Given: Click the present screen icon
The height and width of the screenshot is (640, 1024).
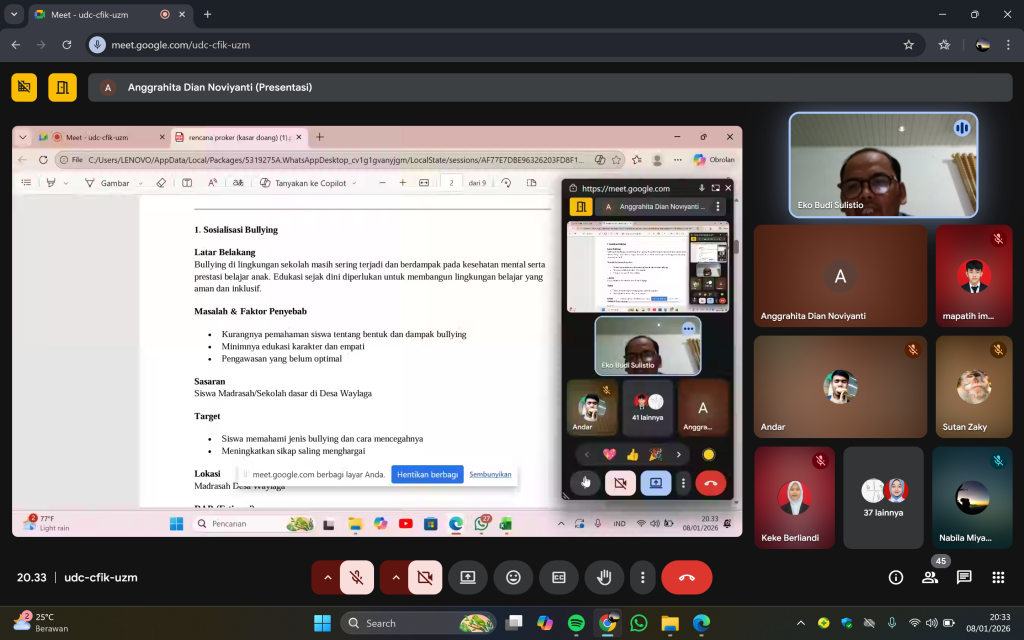Looking at the screenshot, I should tap(467, 578).
